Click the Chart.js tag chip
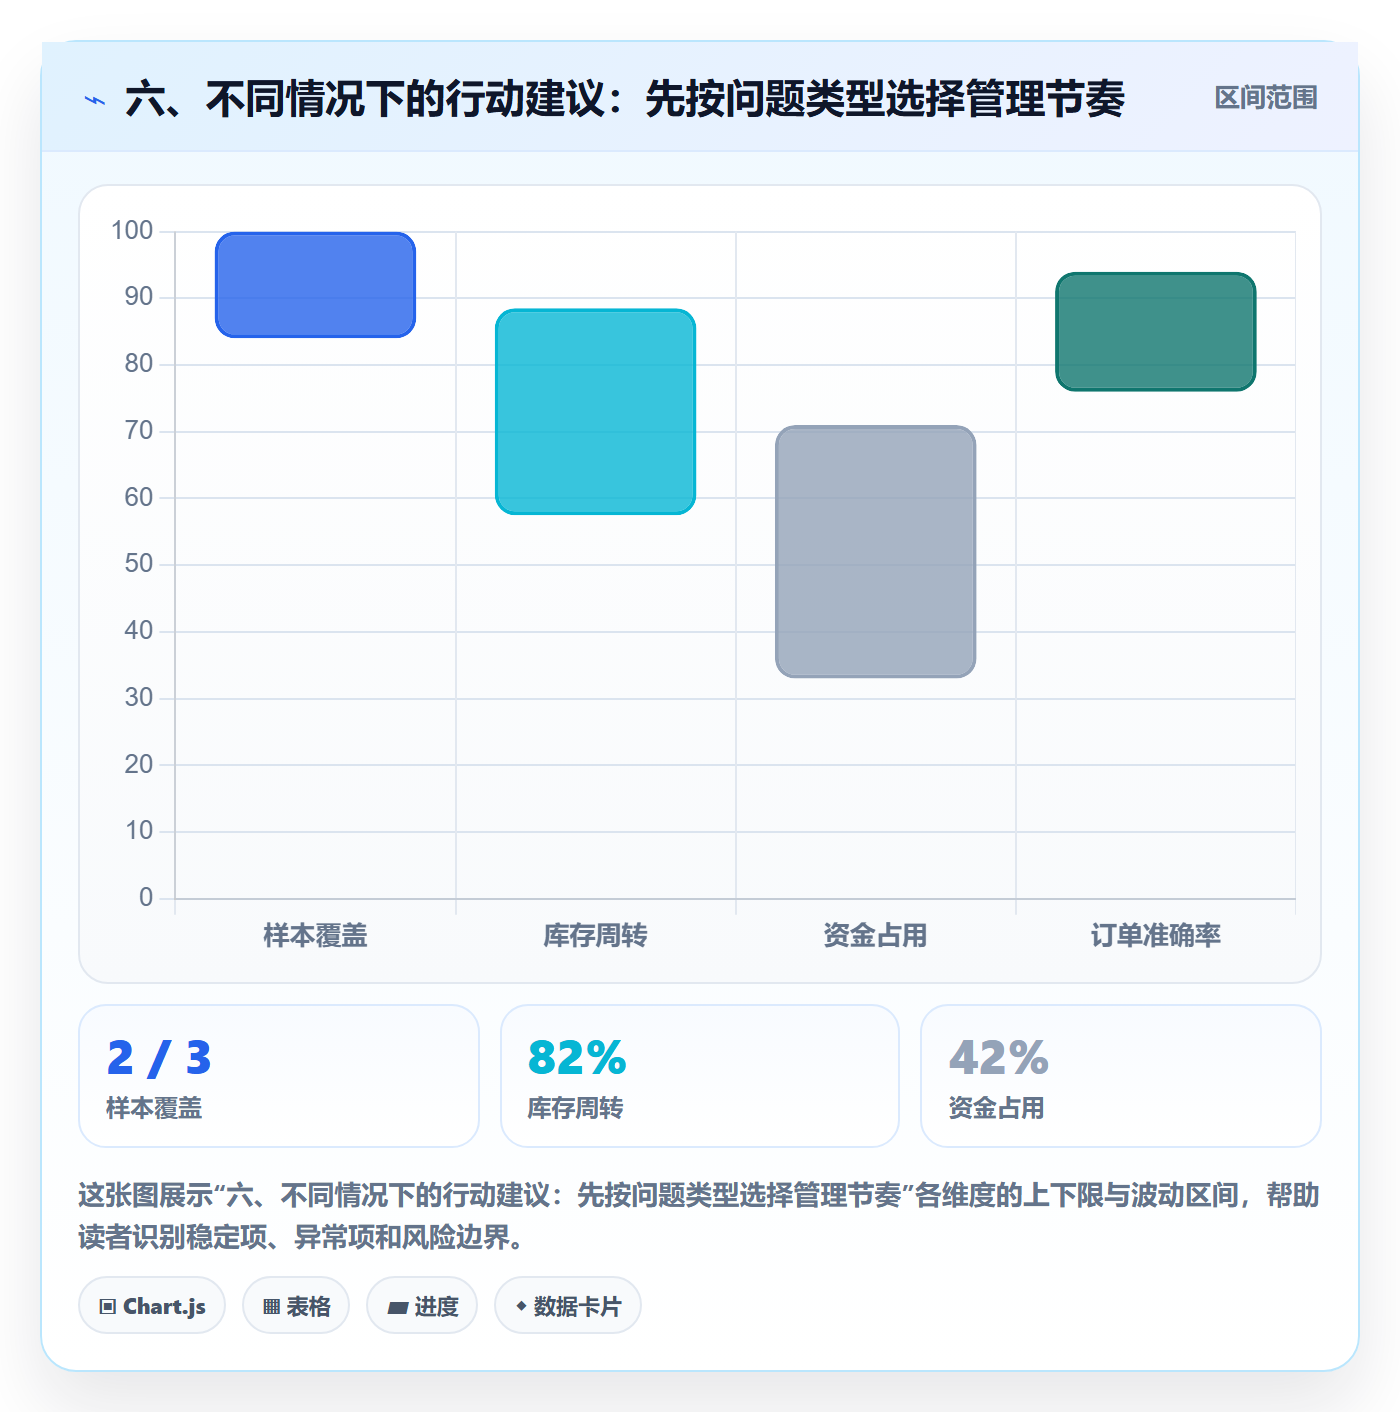The width and height of the screenshot is (1400, 1412). pyautogui.click(x=152, y=1305)
